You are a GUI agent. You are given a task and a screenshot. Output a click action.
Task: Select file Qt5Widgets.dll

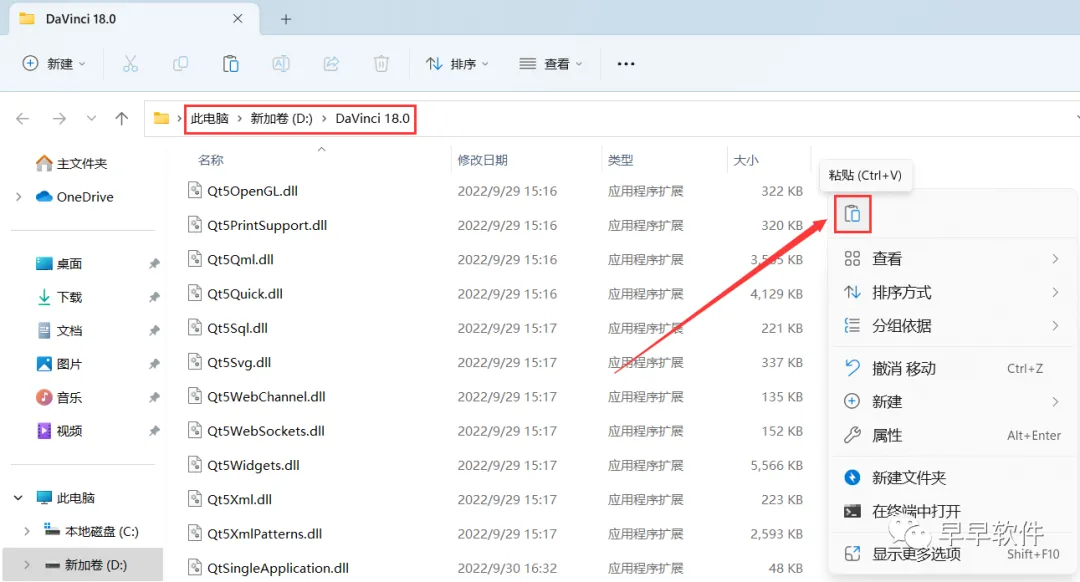click(x=253, y=466)
